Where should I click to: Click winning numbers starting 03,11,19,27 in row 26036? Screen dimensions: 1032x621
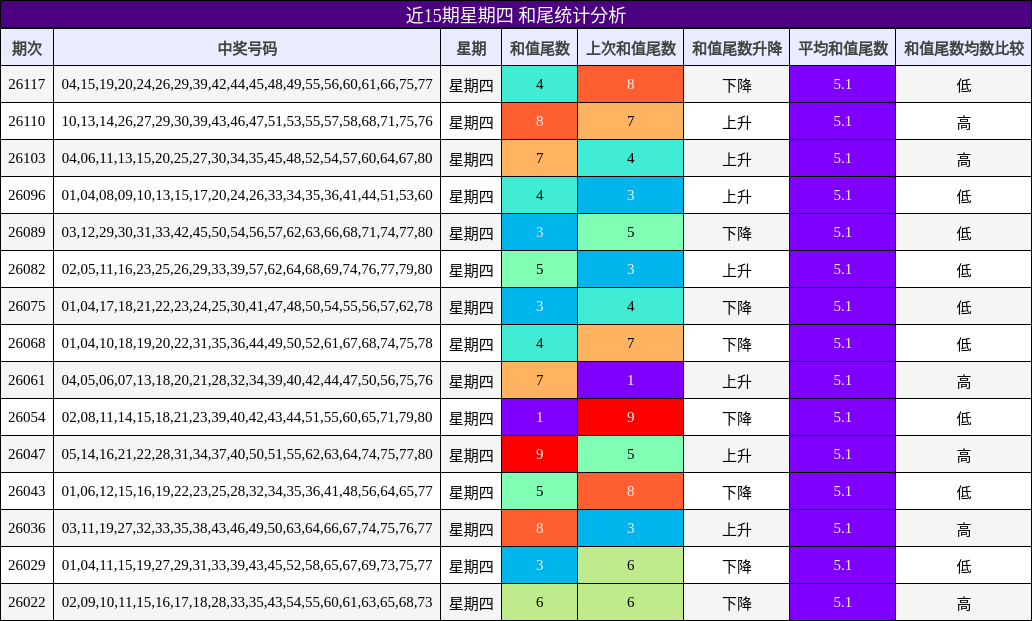[x=247, y=528]
